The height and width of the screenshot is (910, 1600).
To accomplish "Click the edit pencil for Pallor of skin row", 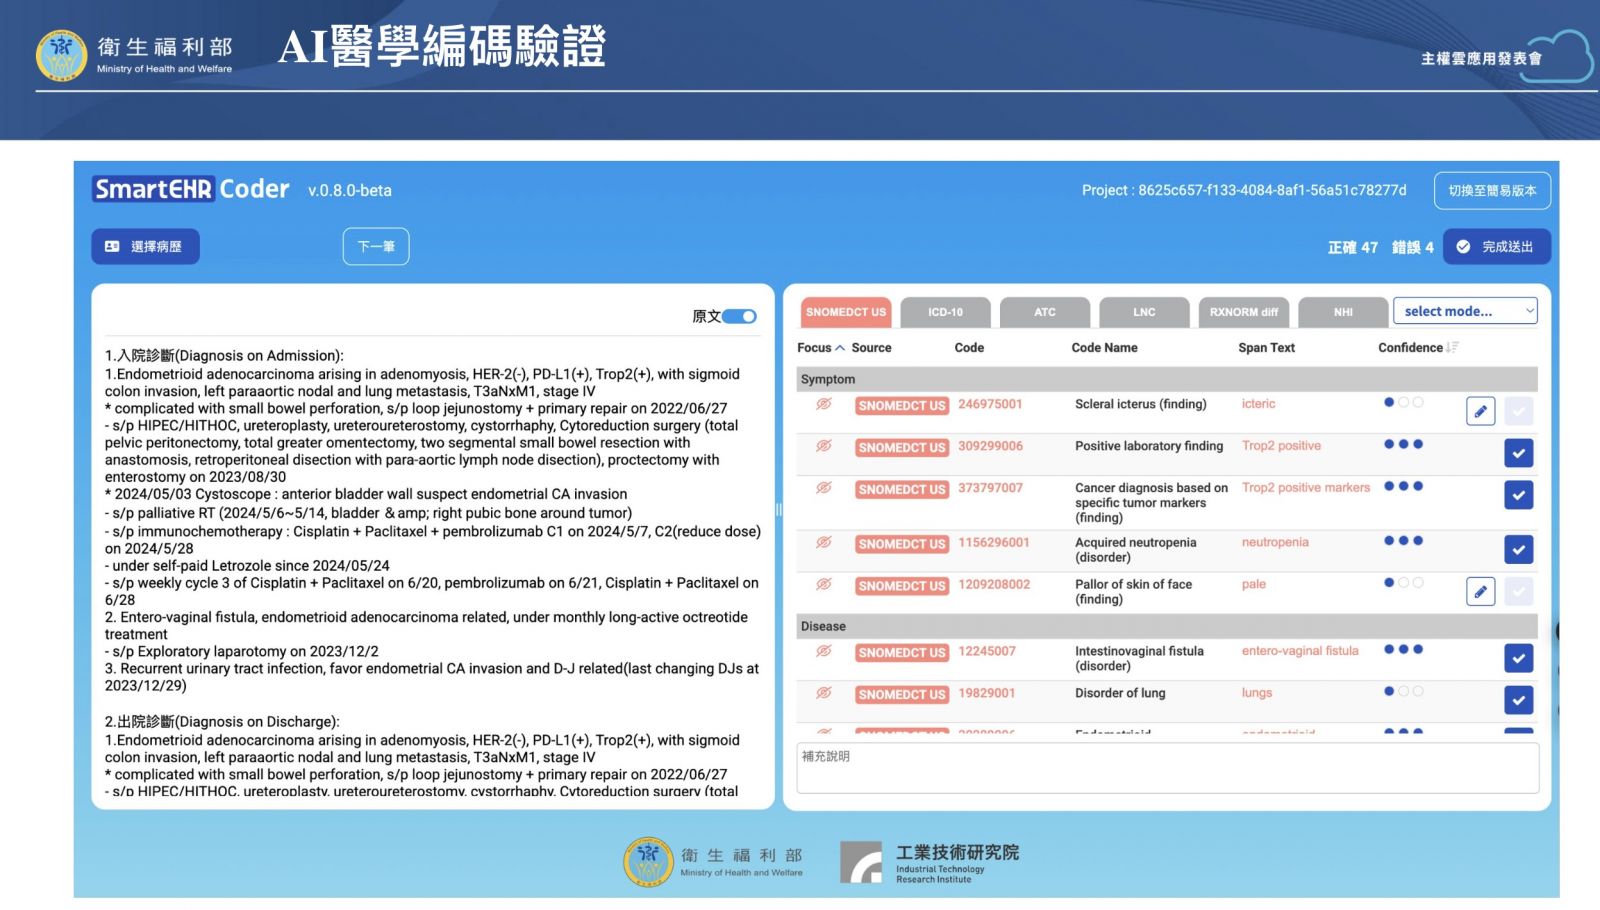I will tap(1480, 591).
